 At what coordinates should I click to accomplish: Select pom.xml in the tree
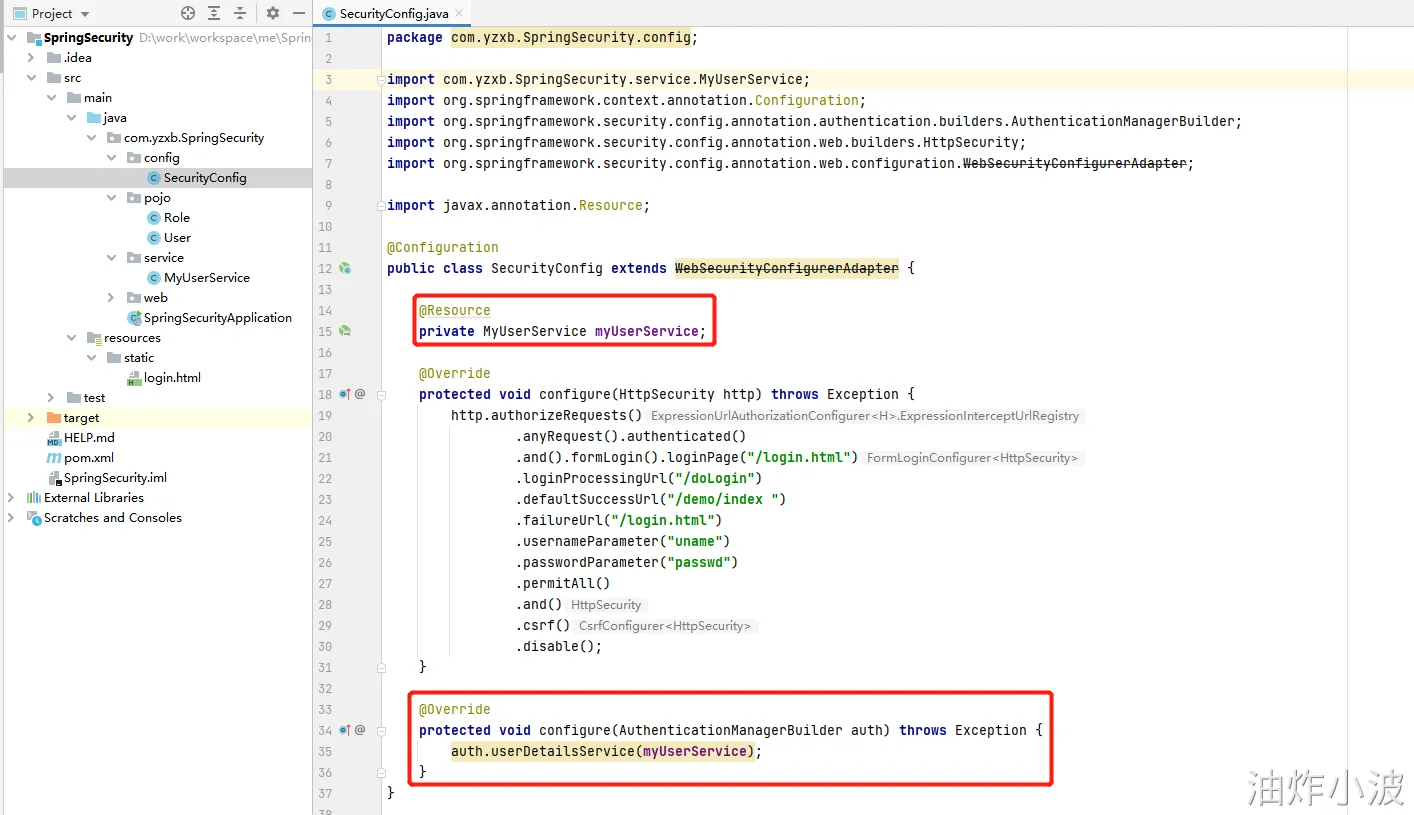point(89,458)
